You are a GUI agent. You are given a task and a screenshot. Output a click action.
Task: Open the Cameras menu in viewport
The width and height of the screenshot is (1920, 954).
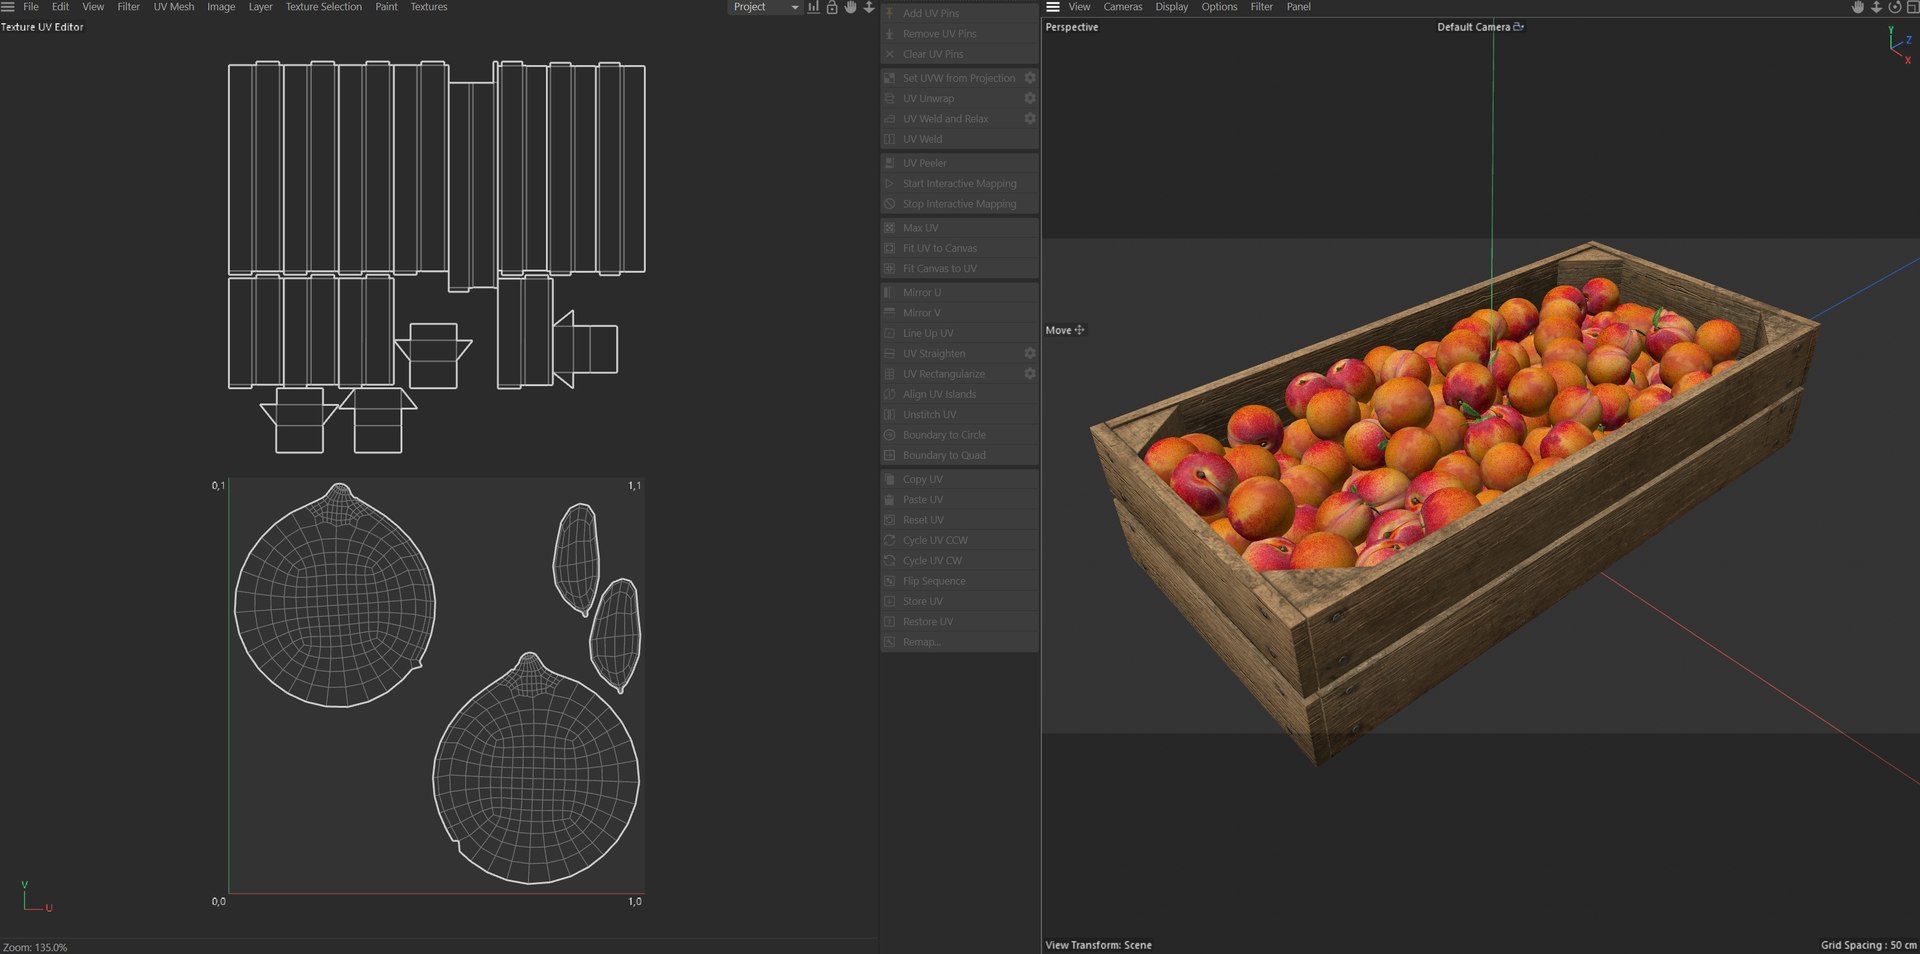pos(1123,7)
